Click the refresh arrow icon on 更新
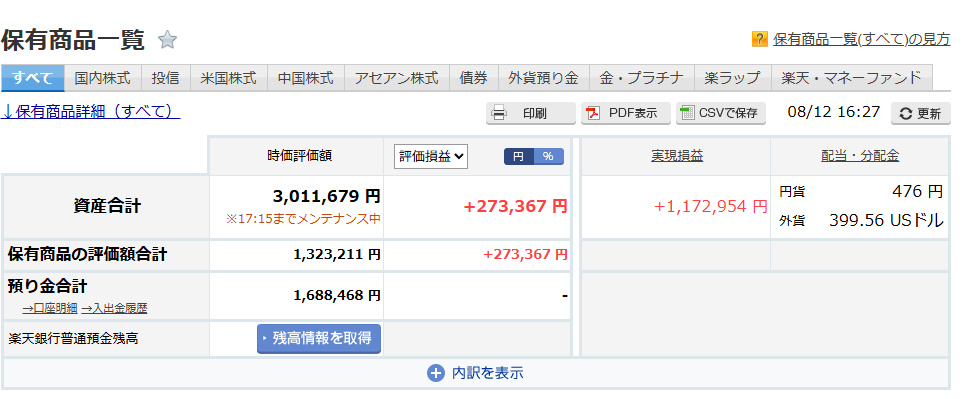This screenshot has width=973, height=399. pos(906,114)
